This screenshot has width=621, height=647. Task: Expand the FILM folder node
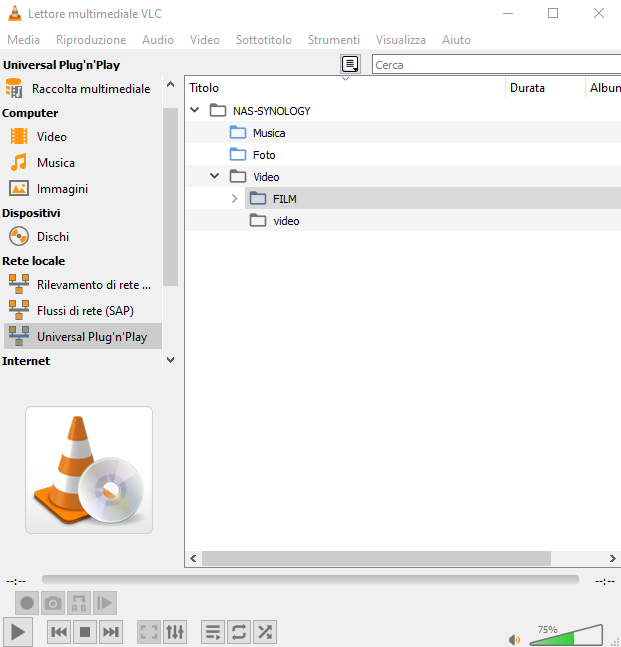click(235, 198)
